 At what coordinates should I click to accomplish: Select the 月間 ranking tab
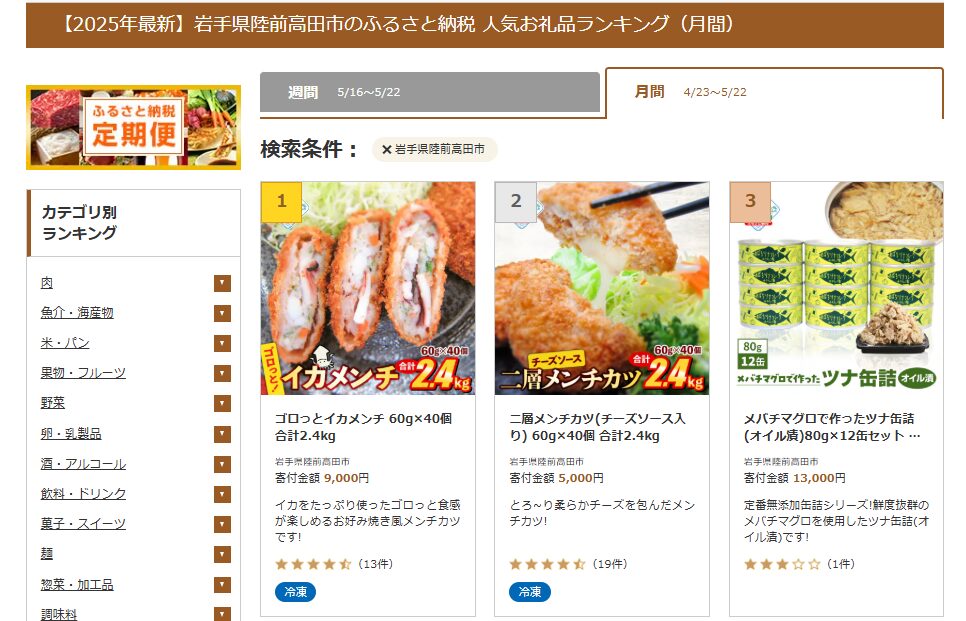tap(774, 92)
